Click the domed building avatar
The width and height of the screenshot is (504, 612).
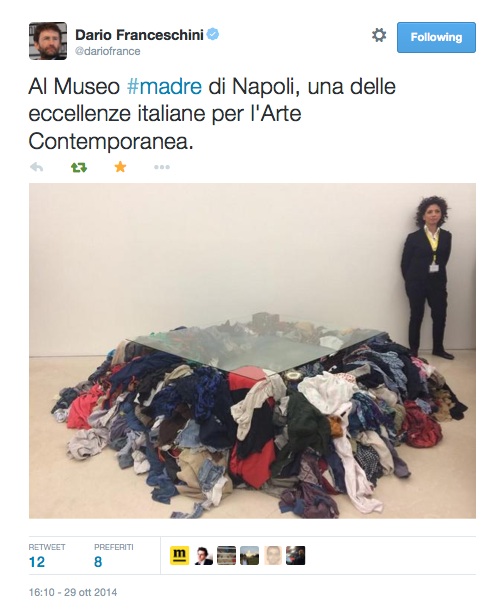(249, 555)
